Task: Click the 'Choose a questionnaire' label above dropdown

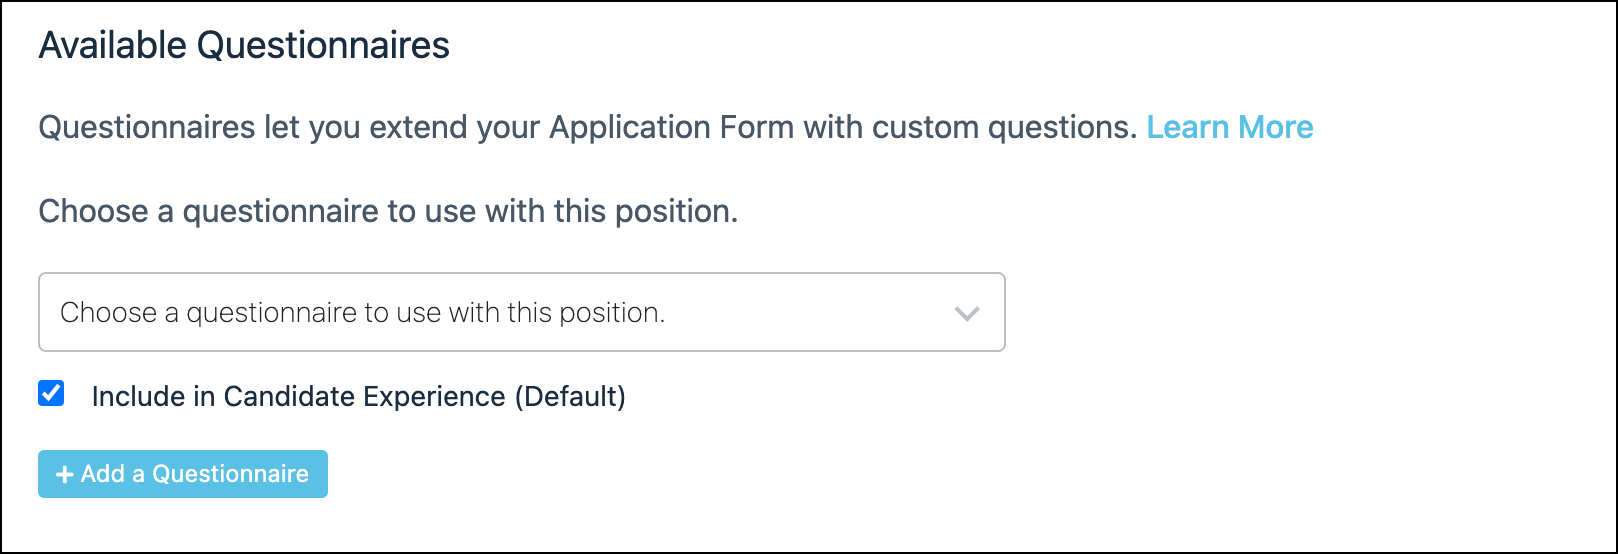Action: (388, 212)
